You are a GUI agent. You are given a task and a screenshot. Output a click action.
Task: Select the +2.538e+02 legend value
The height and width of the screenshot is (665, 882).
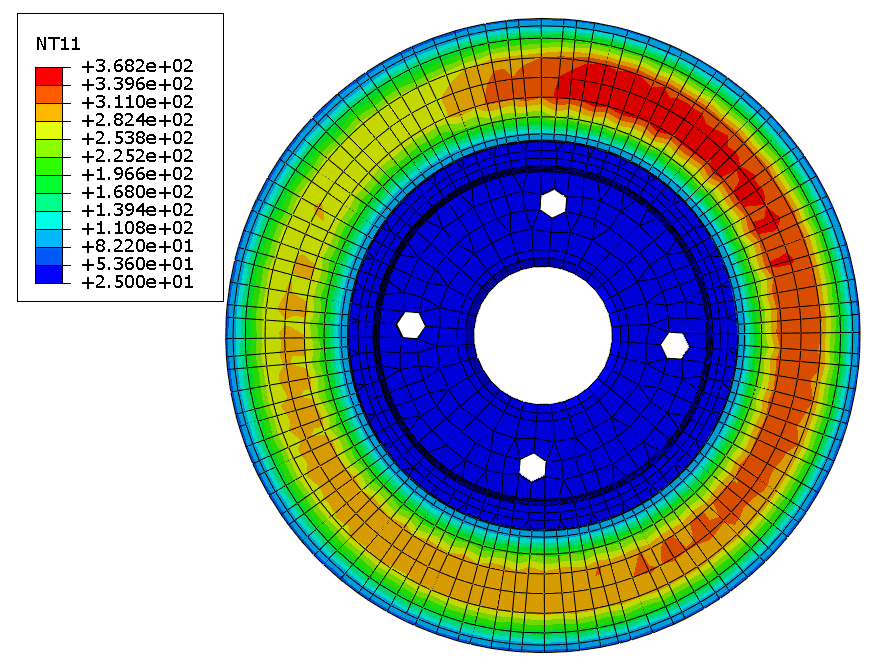tap(137, 138)
